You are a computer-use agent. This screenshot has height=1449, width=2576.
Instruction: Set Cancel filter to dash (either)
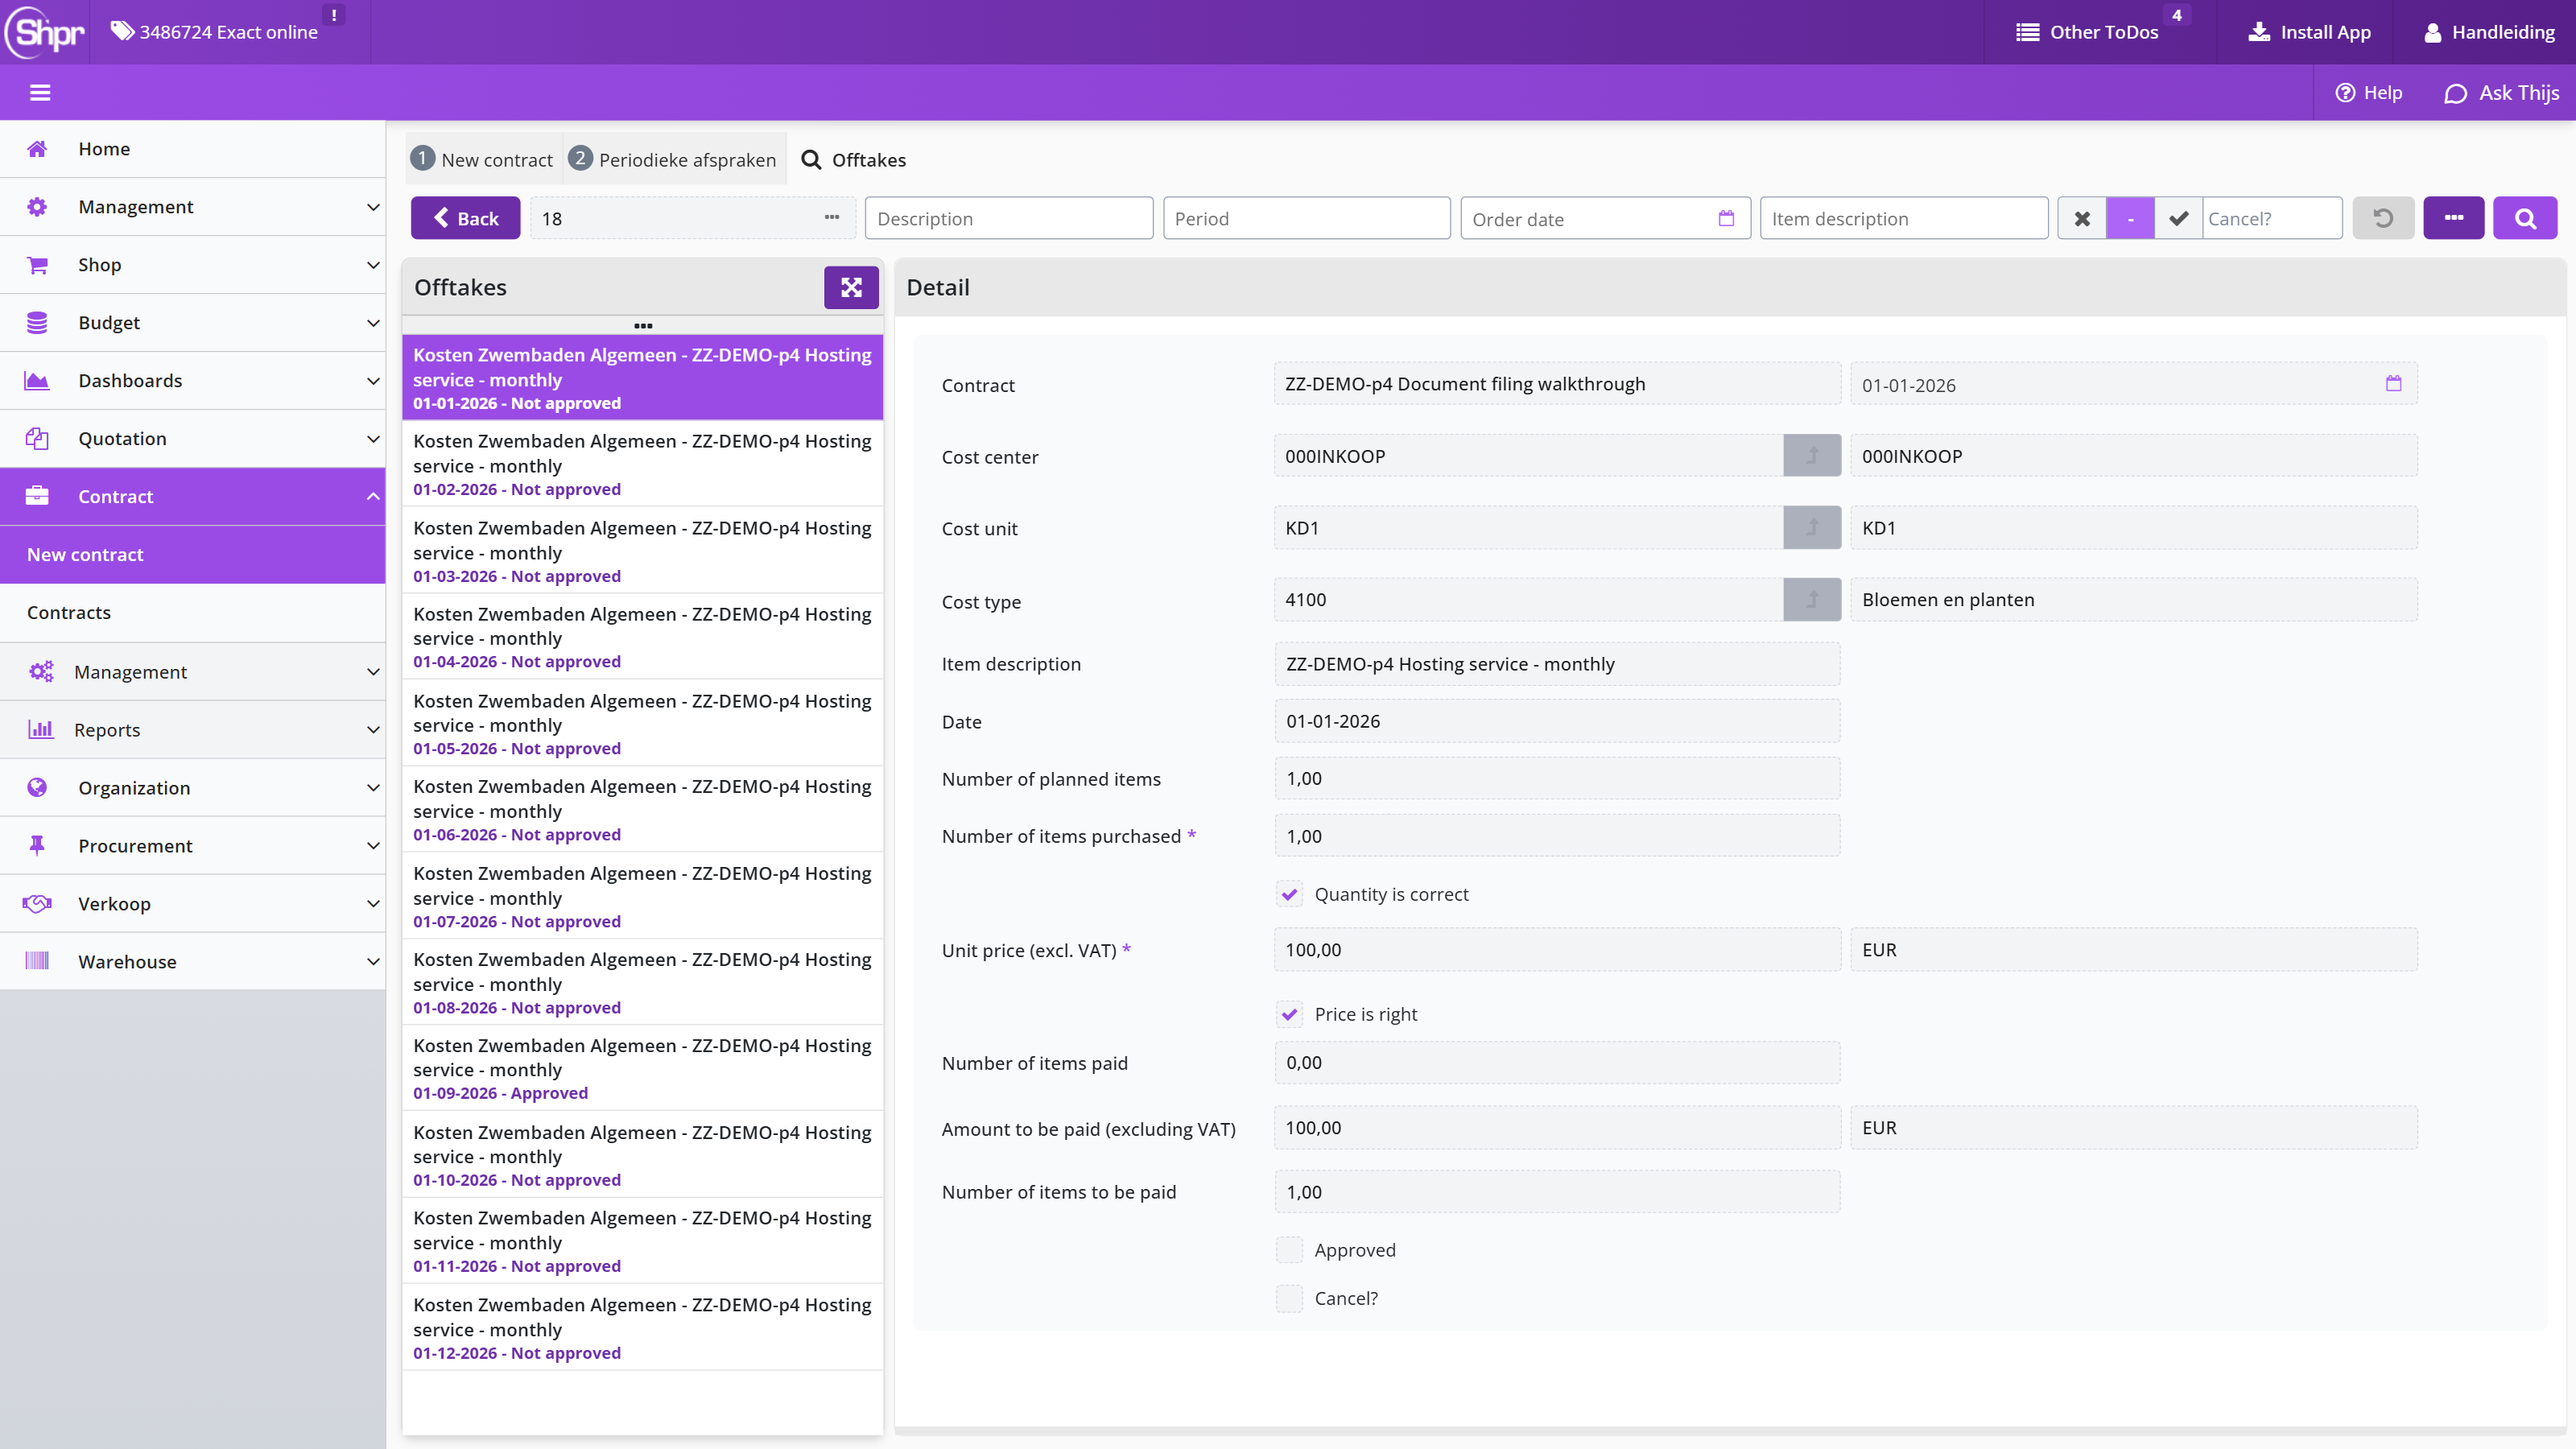2130,218
